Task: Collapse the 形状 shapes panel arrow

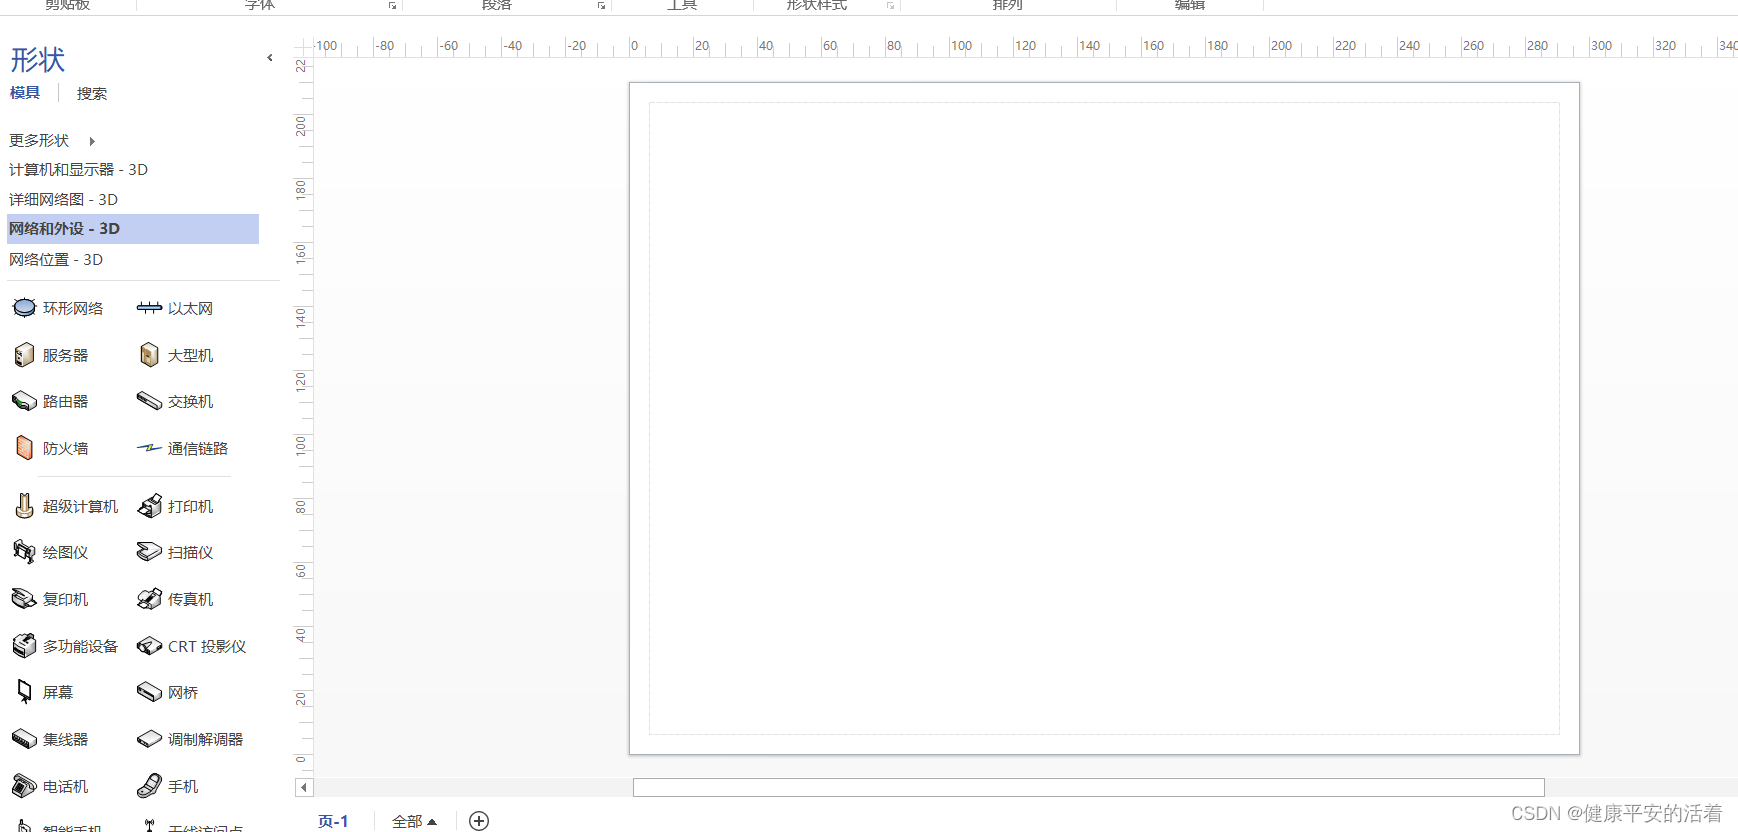Action: pyautogui.click(x=270, y=58)
